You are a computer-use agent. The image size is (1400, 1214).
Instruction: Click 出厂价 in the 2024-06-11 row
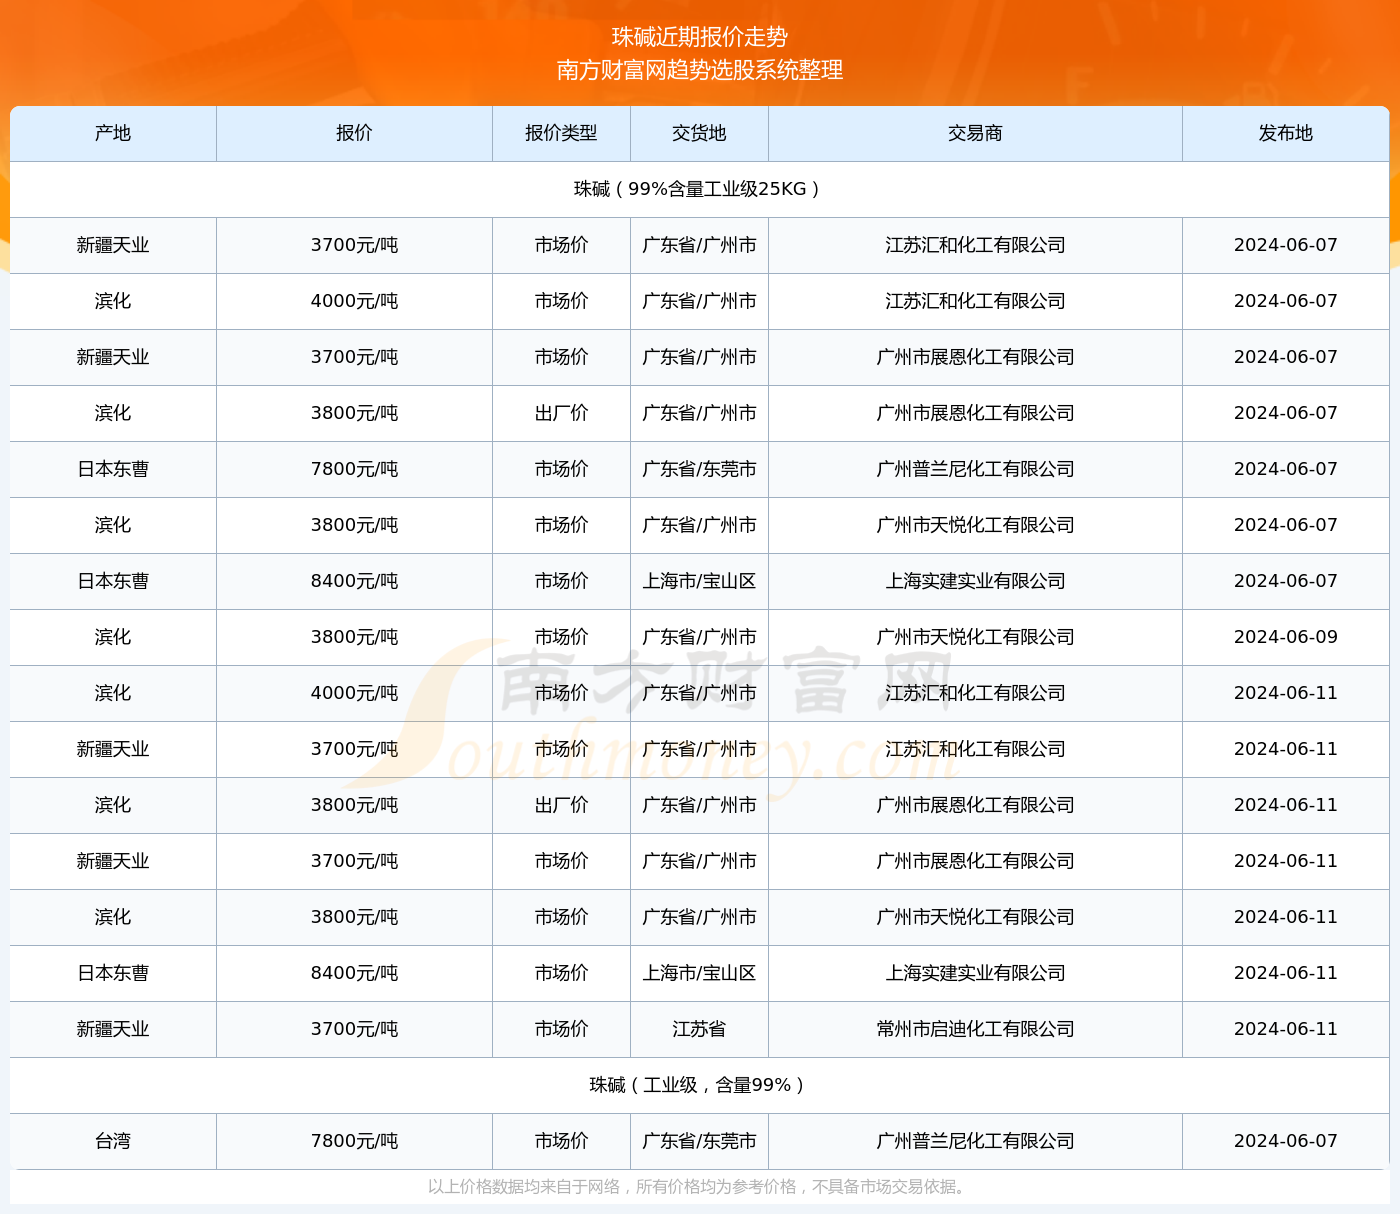click(x=561, y=805)
